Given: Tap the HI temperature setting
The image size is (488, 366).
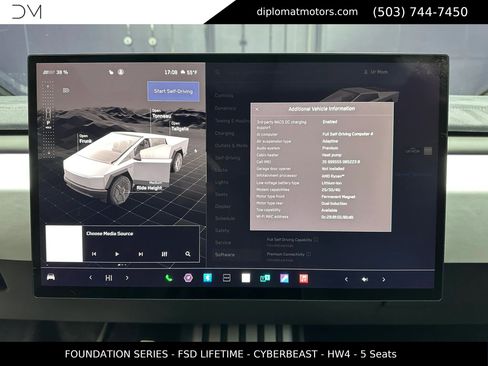Looking at the screenshot, I should 109,278.
